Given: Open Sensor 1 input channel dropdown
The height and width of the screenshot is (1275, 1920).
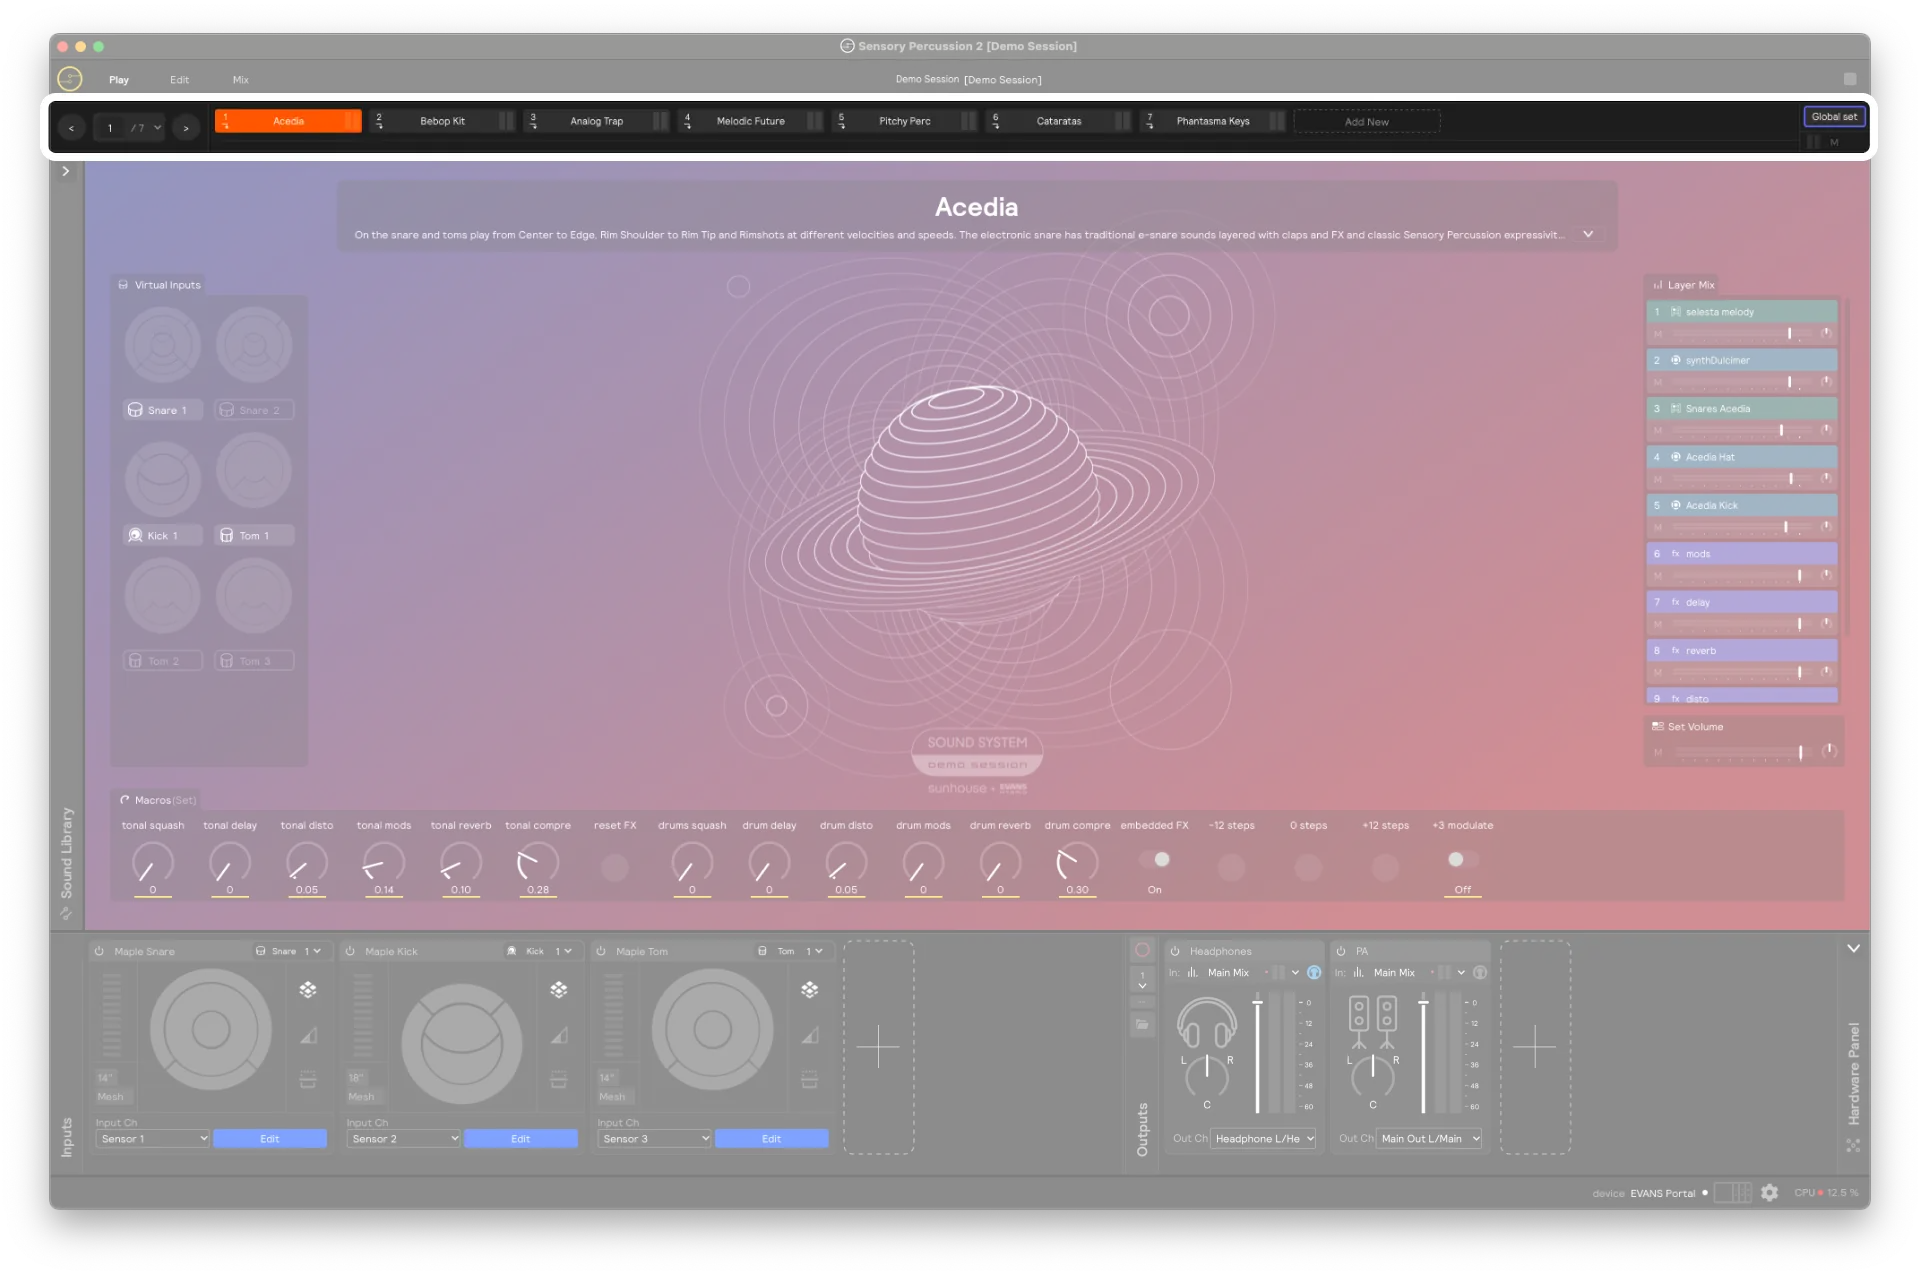Looking at the screenshot, I should [153, 1139].
